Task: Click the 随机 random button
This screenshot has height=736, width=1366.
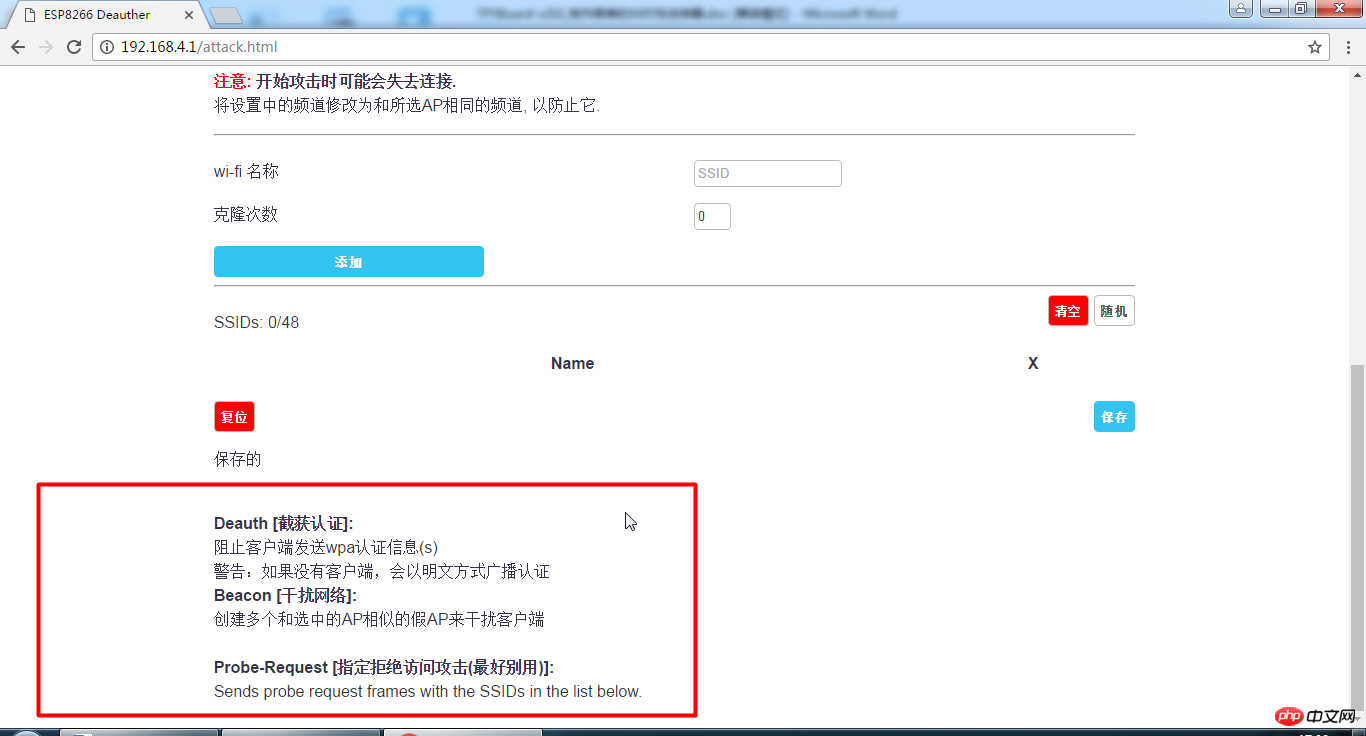Action: 1114,311
